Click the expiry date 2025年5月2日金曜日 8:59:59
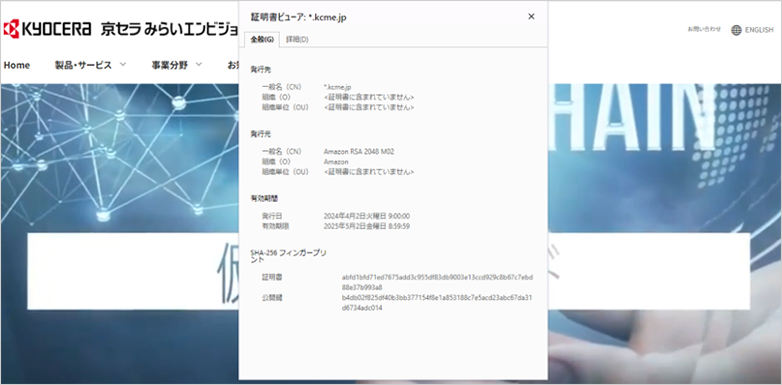The height and width of the screenshot is (385, 782). [367, 226]
